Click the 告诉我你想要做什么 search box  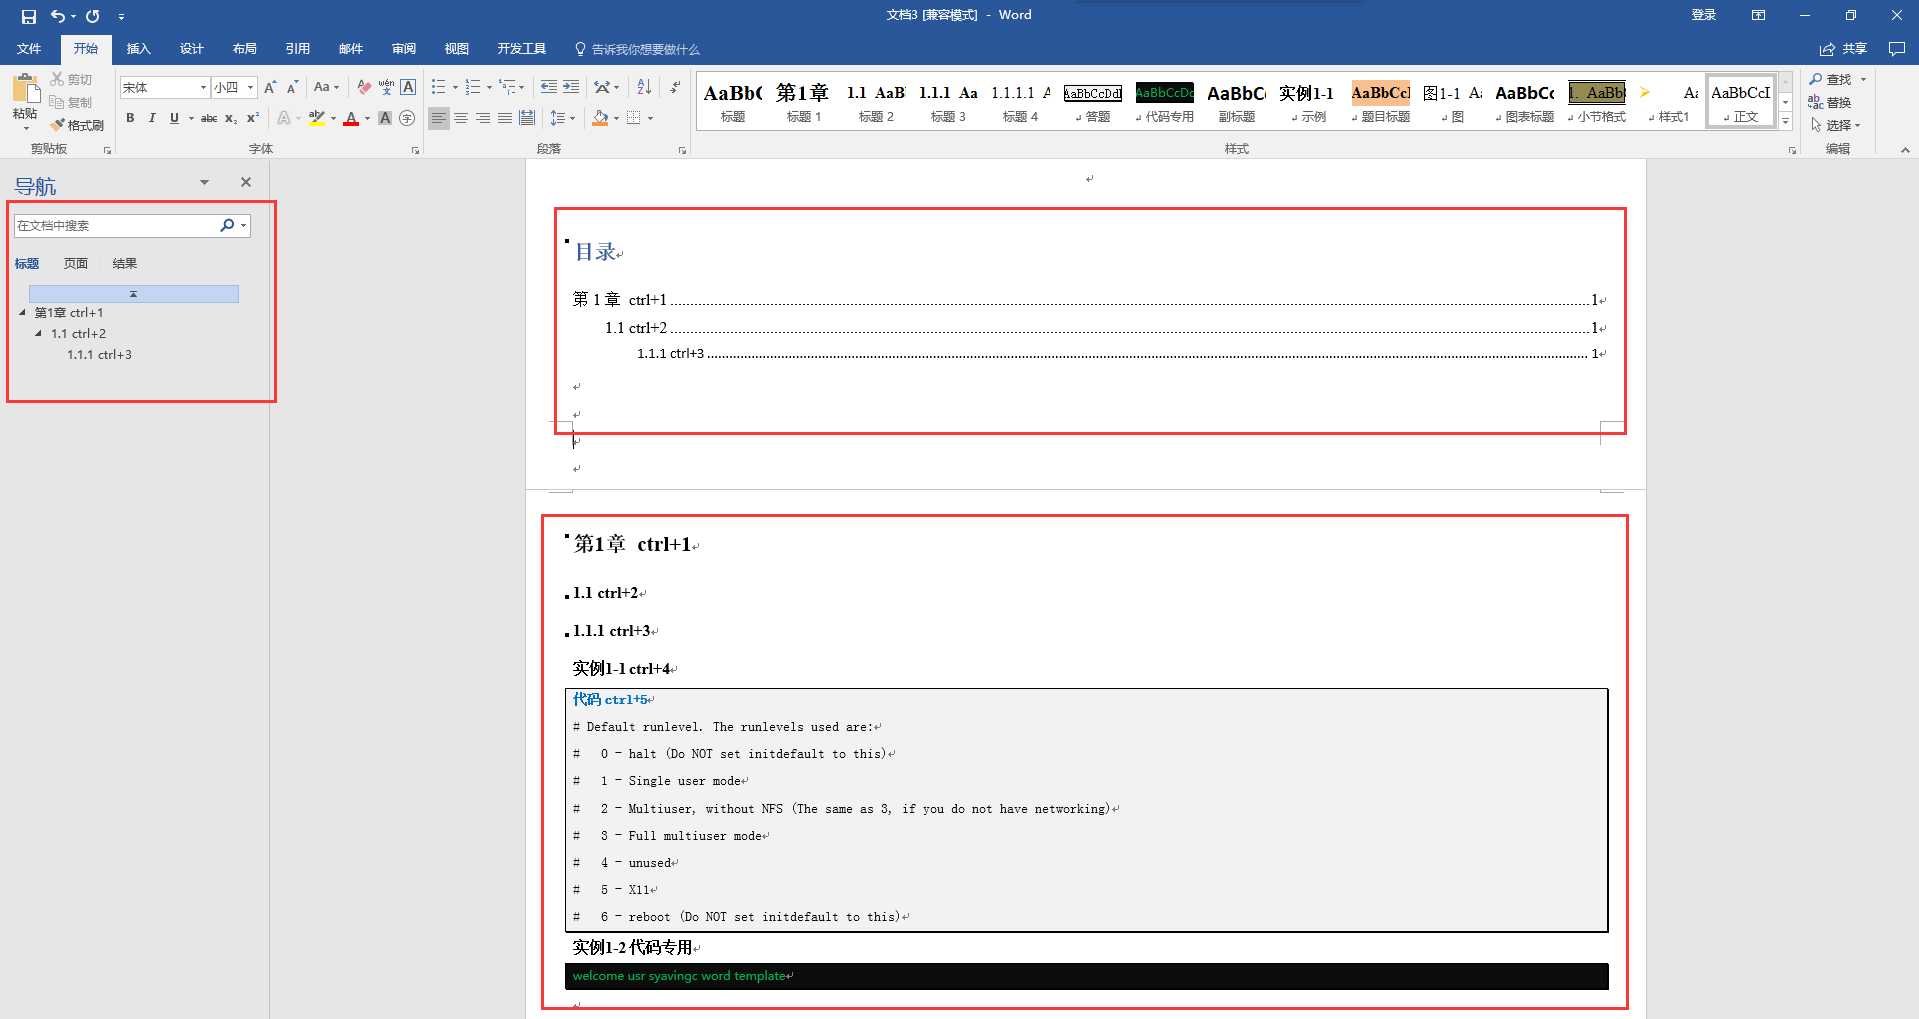point(637,49)
